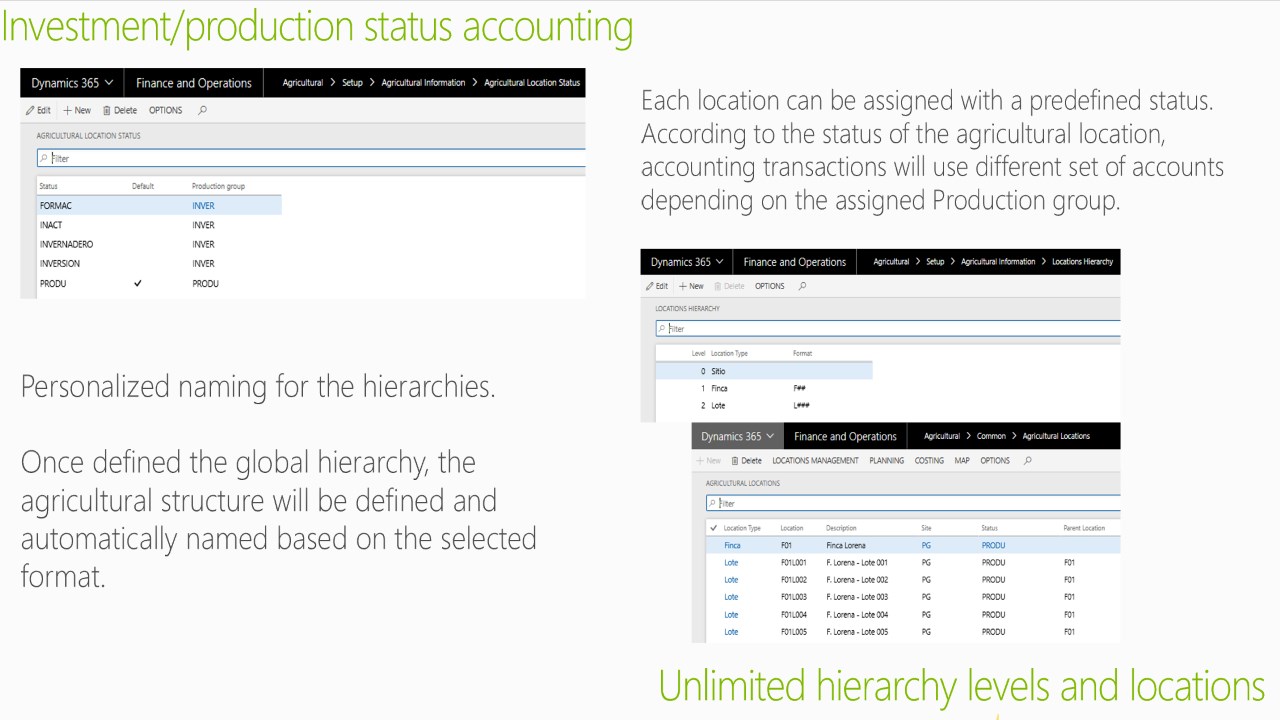
Task: Click Edit pencil in Locations Hierarchy window
Action: (657, 286)
